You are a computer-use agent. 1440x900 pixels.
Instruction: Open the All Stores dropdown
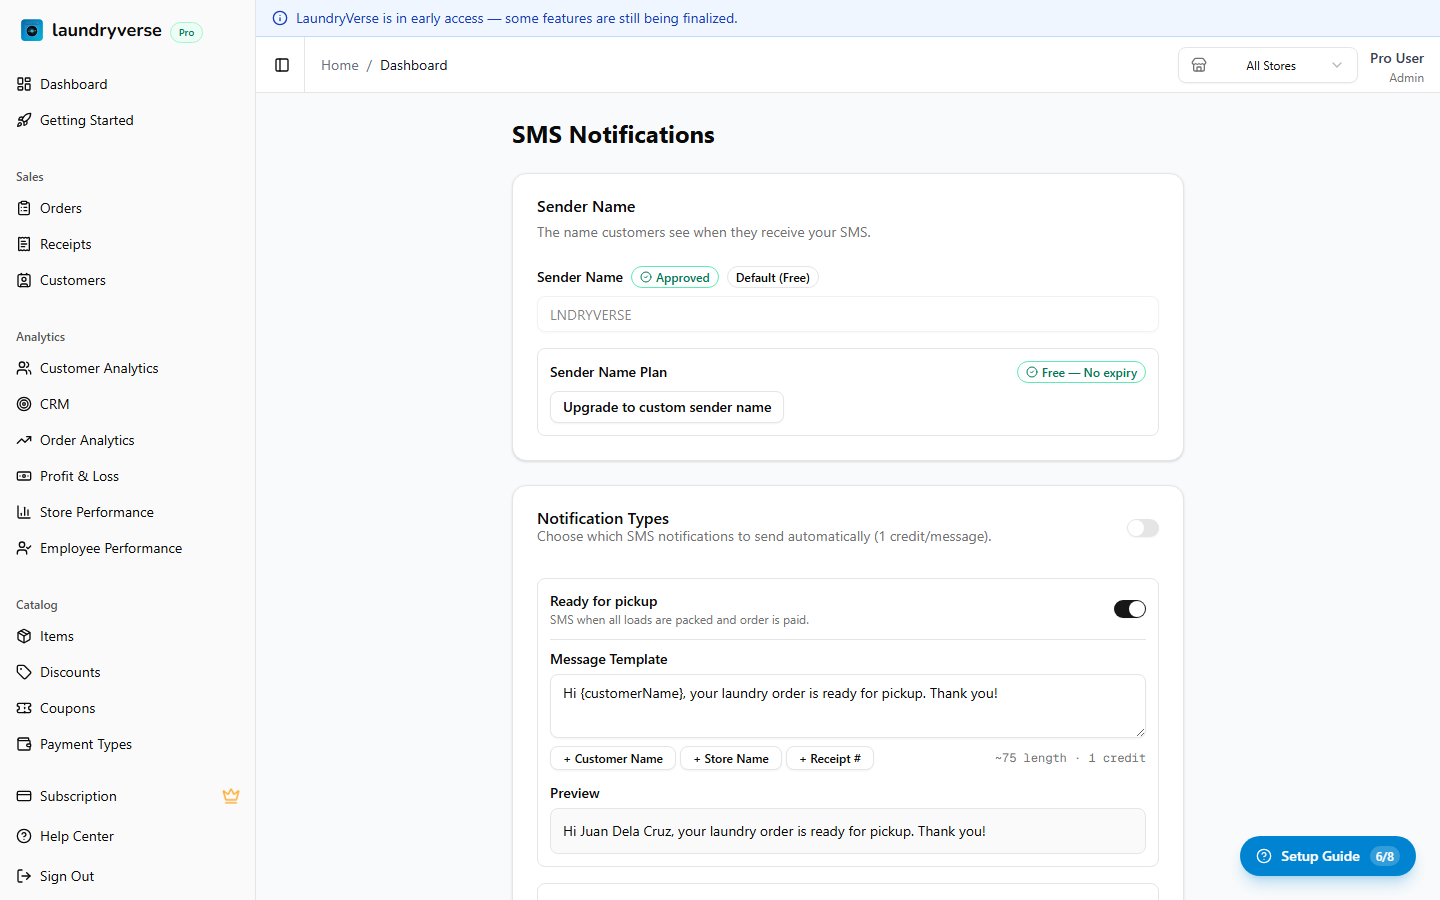tap(1268, 65)
